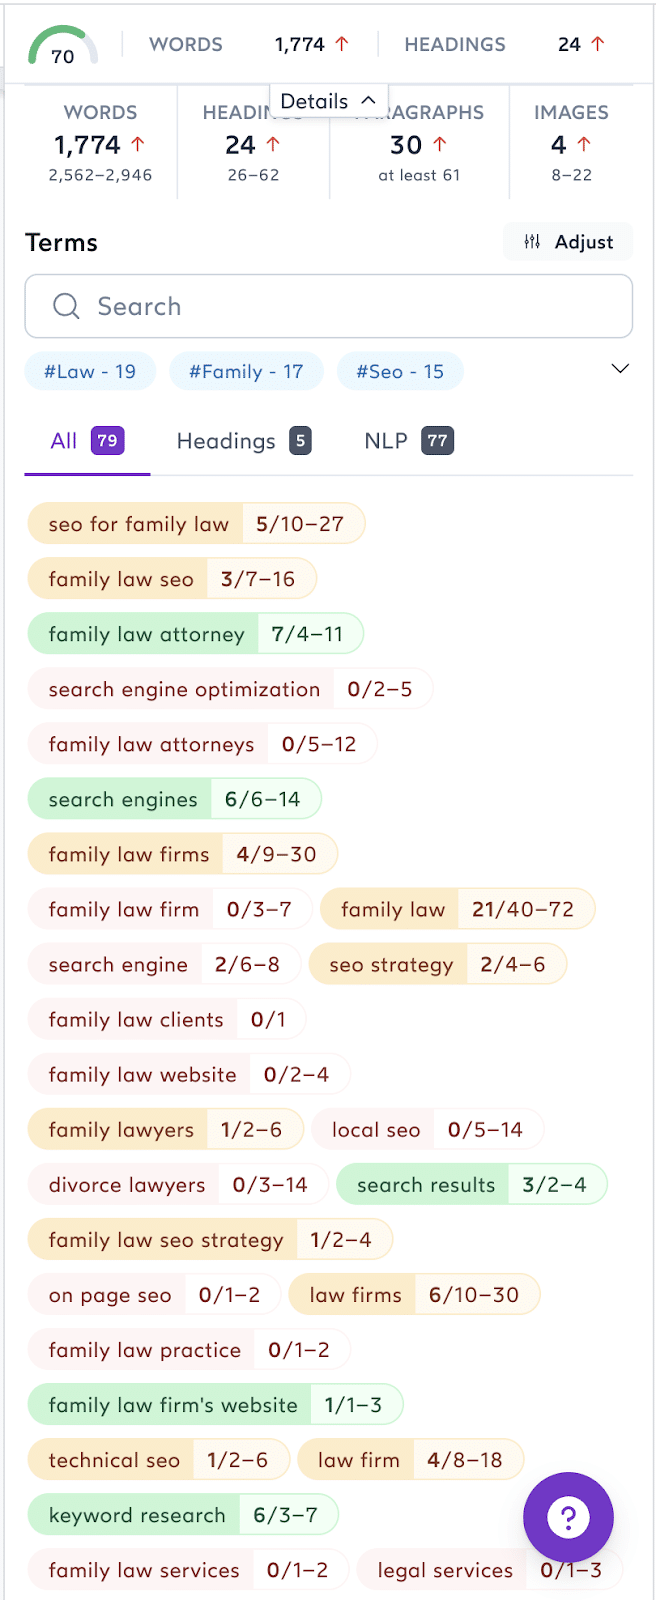Switch to the NLP terms tab
This screenshot has width=656, height=1600.
(409, 441)
